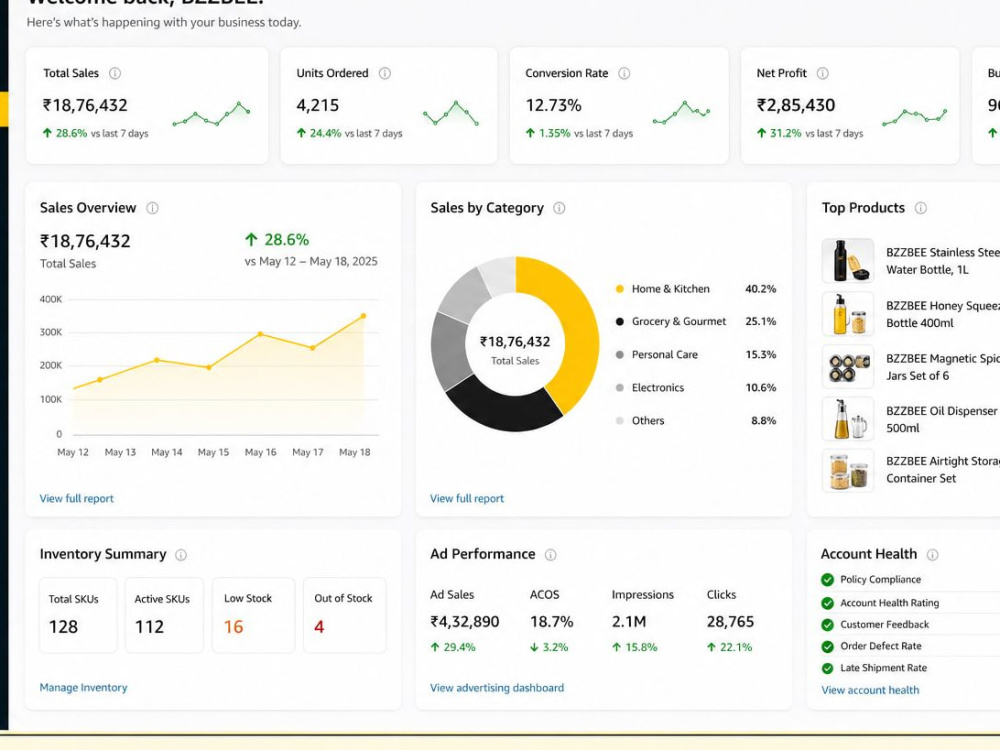Image resolution: width=1000 pixels, height=750 pixels.
Task: Open Top Products info icon
Action: click(x=920, y=208)
